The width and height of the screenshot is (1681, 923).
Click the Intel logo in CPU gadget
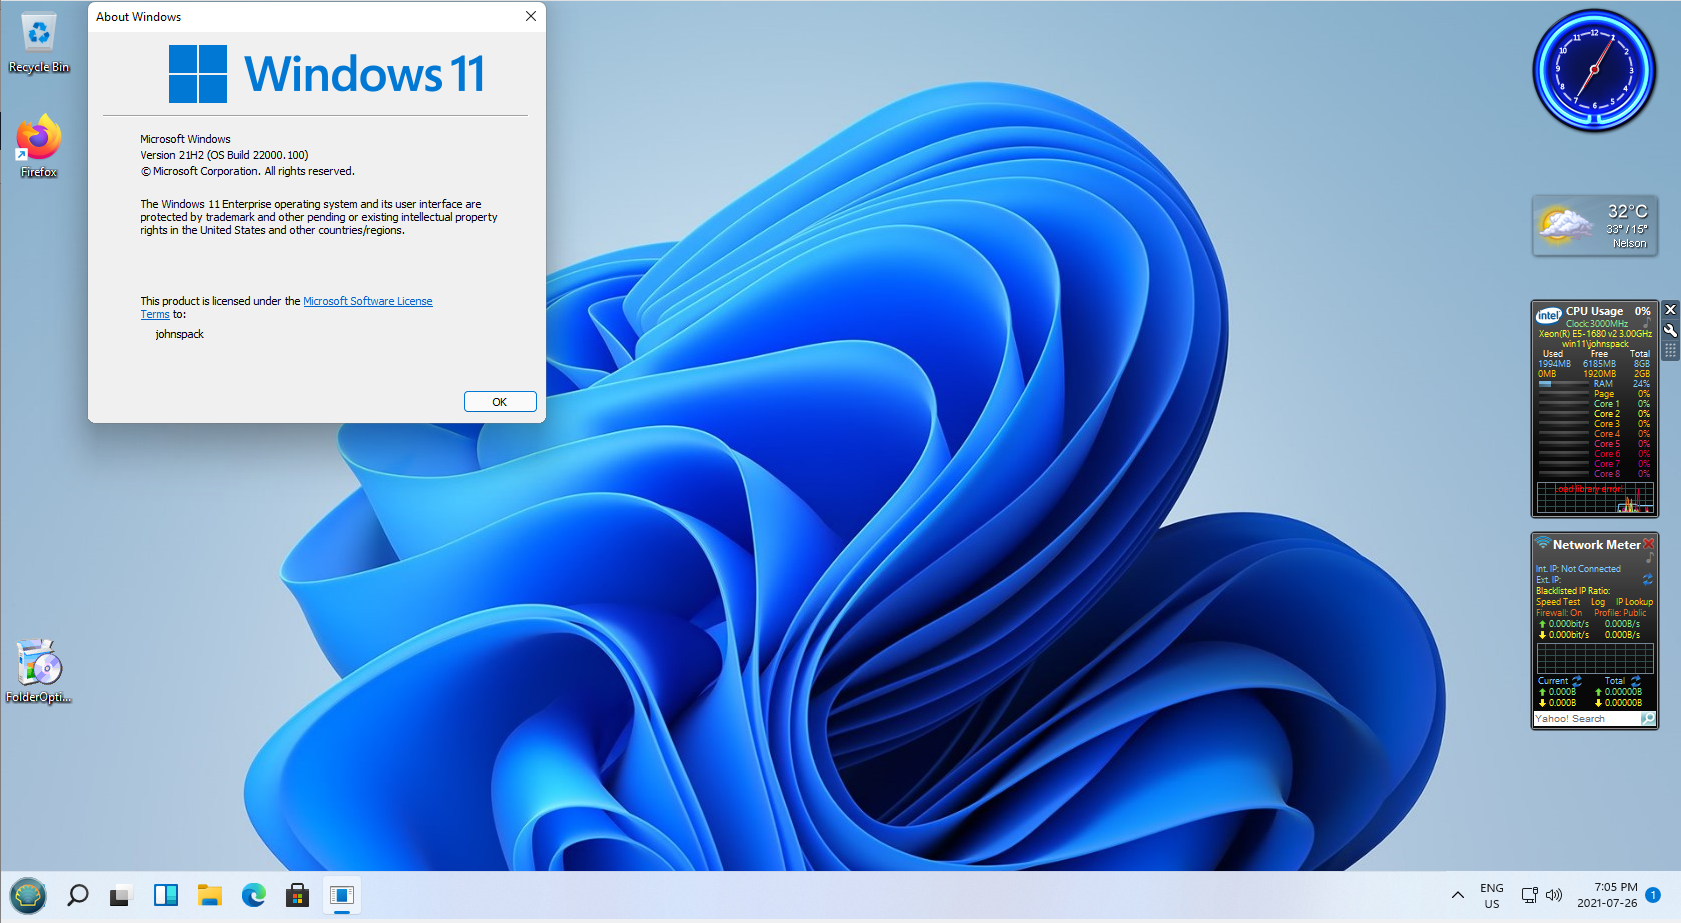point(1549,314)
